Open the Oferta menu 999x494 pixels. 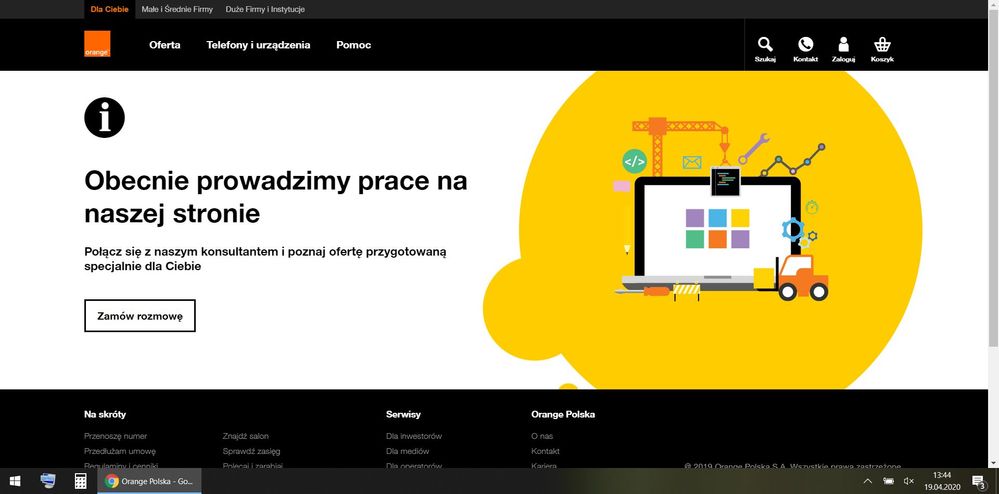click(165, 45)
